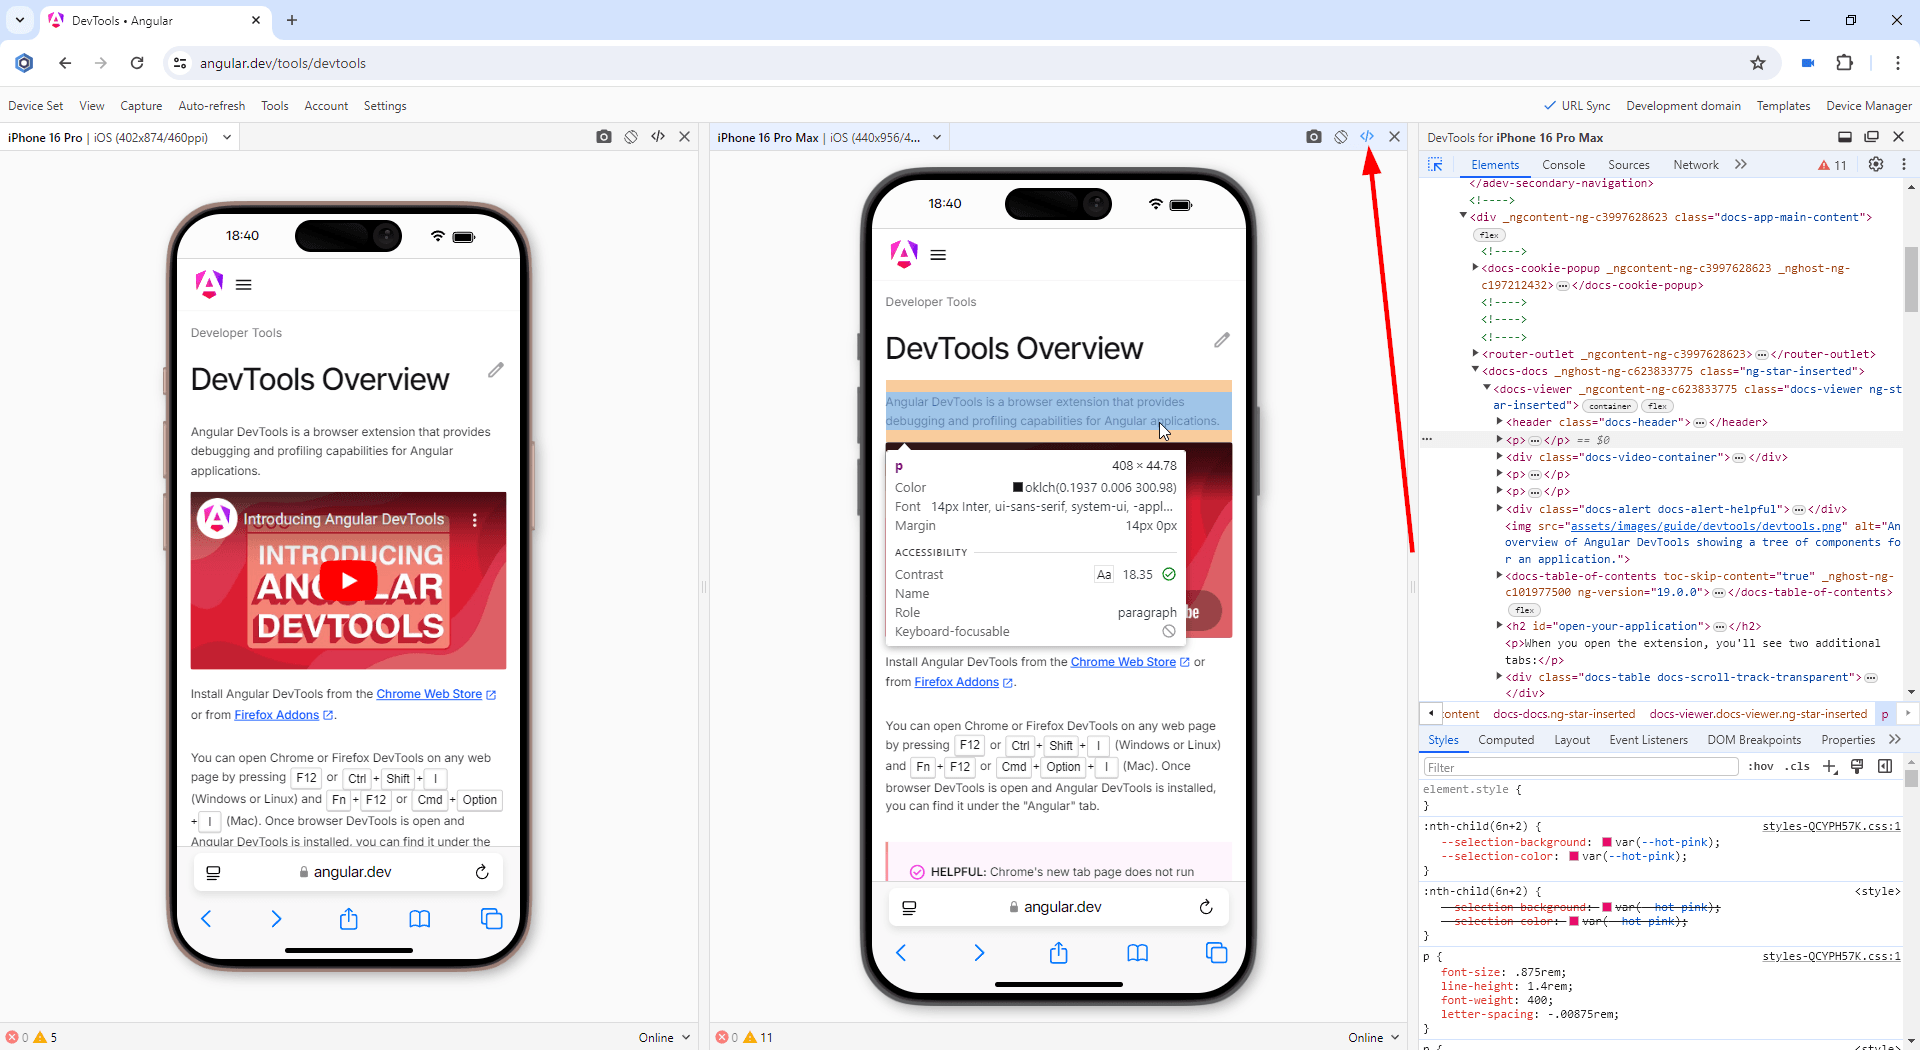
Task: Click the blue camera extension icon in the toolbar
Action: tap(1807, 63)
